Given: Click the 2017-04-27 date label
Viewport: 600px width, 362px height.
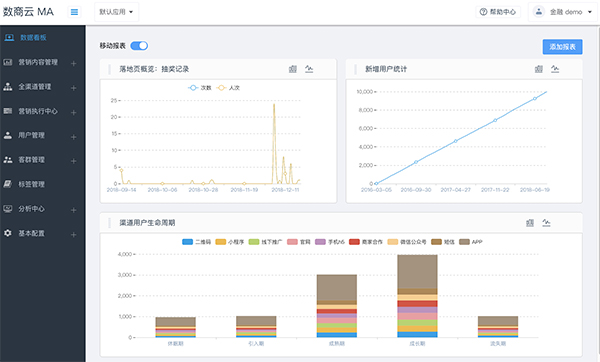Looking at the screenshot, I should pyautogui.click(x=455, y=190).
